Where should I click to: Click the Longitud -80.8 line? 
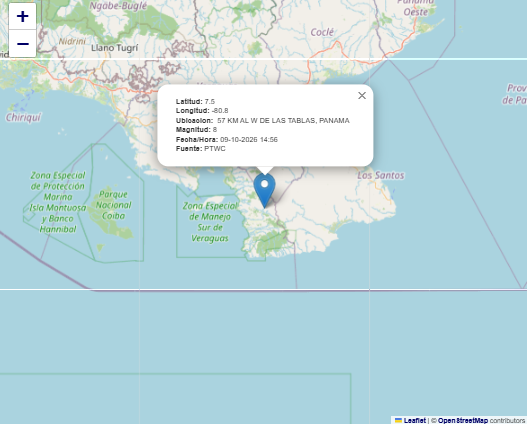click(202, 111)
